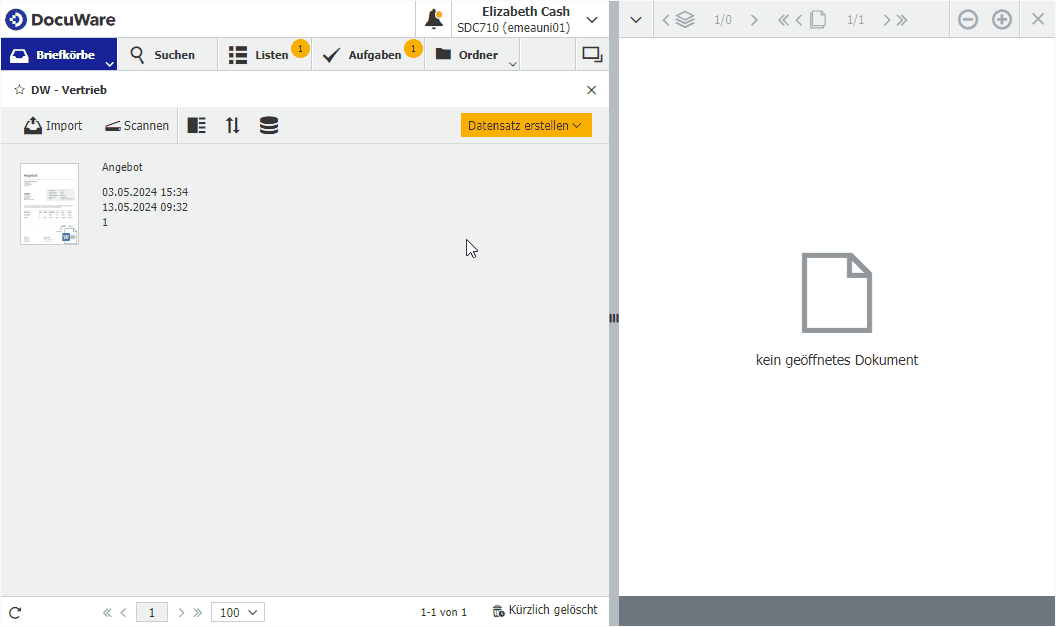Image resolution: width=1056 pixels, height=627 pixels.
Task: Zoom out with the minus viewer icon
Action: pyautogui.click(x=967, y=19)
